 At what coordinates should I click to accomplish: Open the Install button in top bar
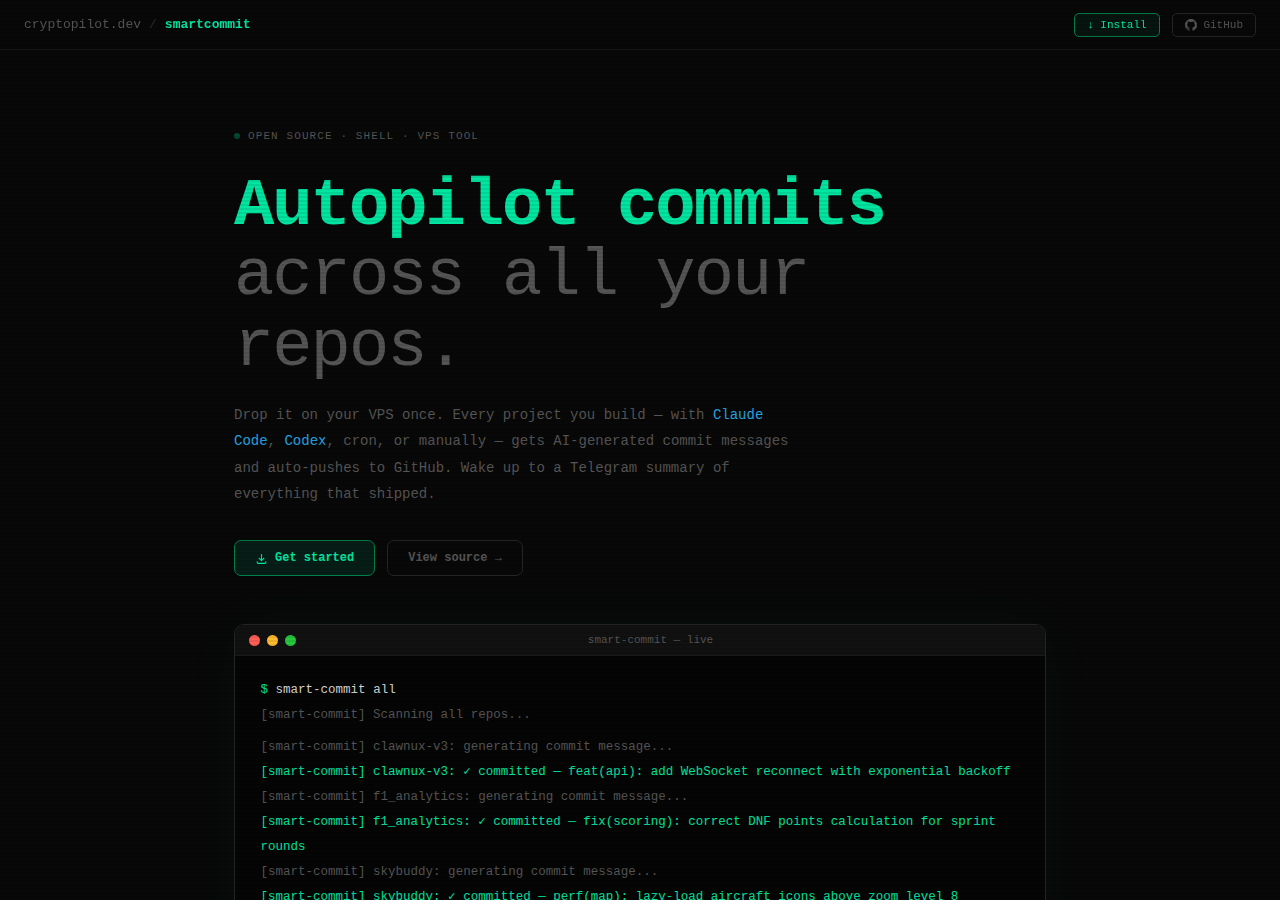tap(1116, 24)
